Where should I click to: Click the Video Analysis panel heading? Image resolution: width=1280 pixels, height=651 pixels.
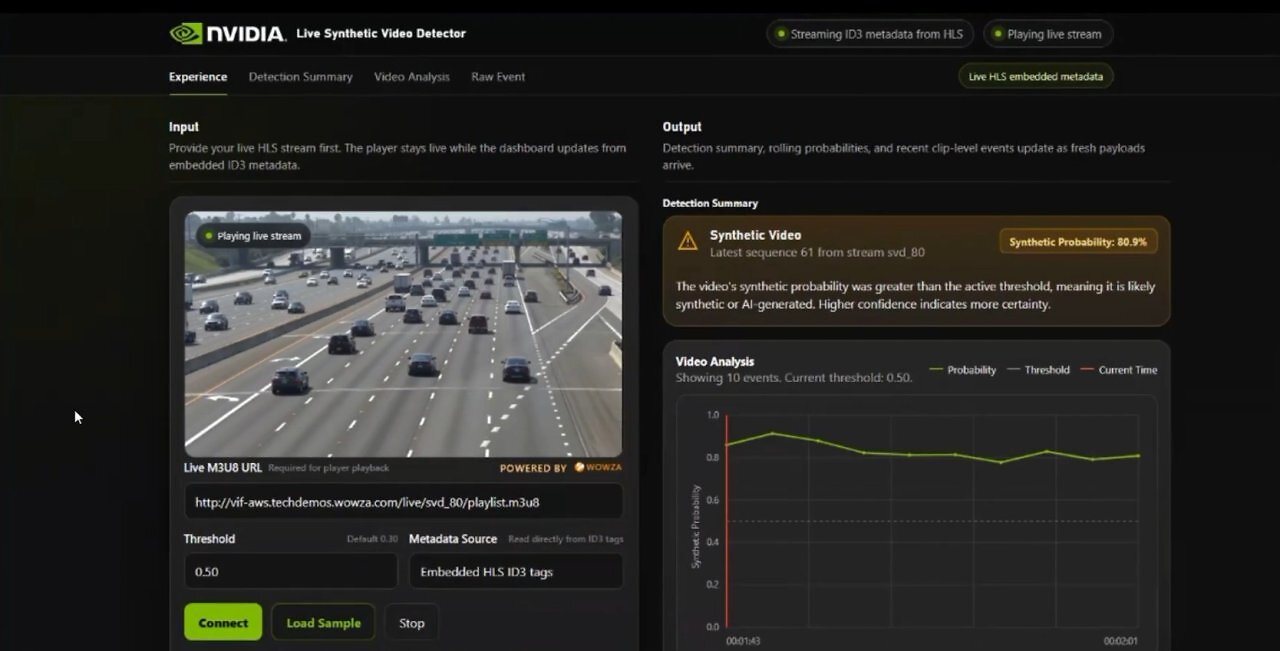(715, 361)
